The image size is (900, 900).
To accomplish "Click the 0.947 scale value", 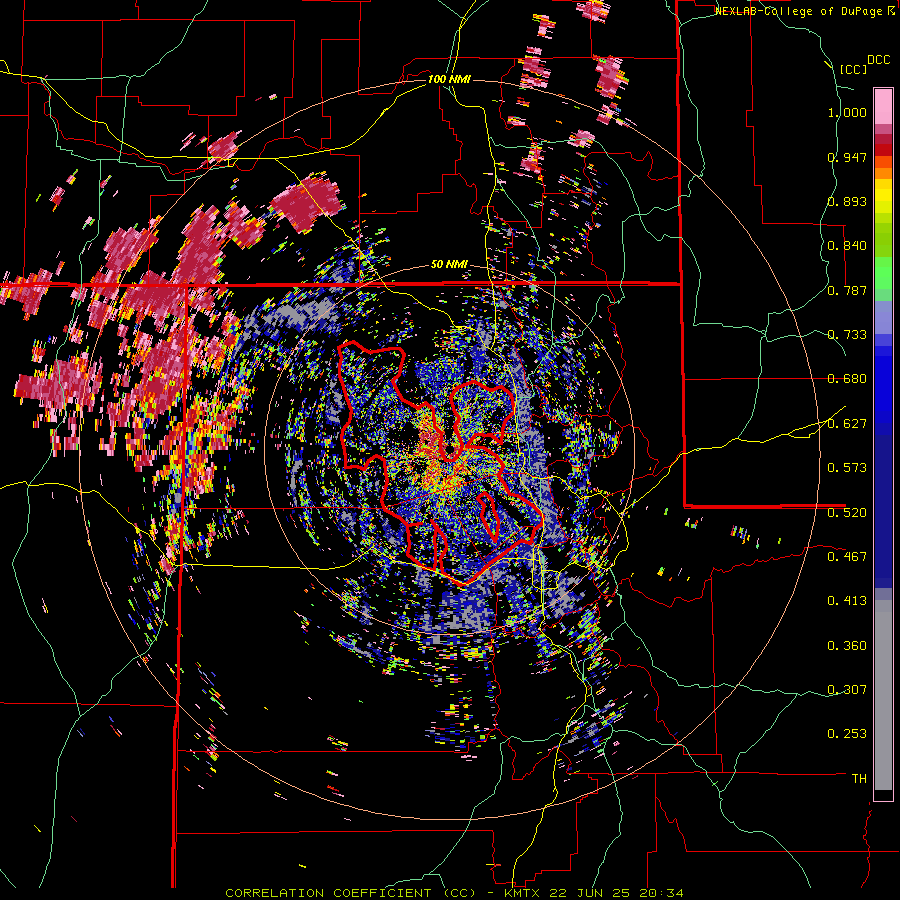I will coord(847,157).
